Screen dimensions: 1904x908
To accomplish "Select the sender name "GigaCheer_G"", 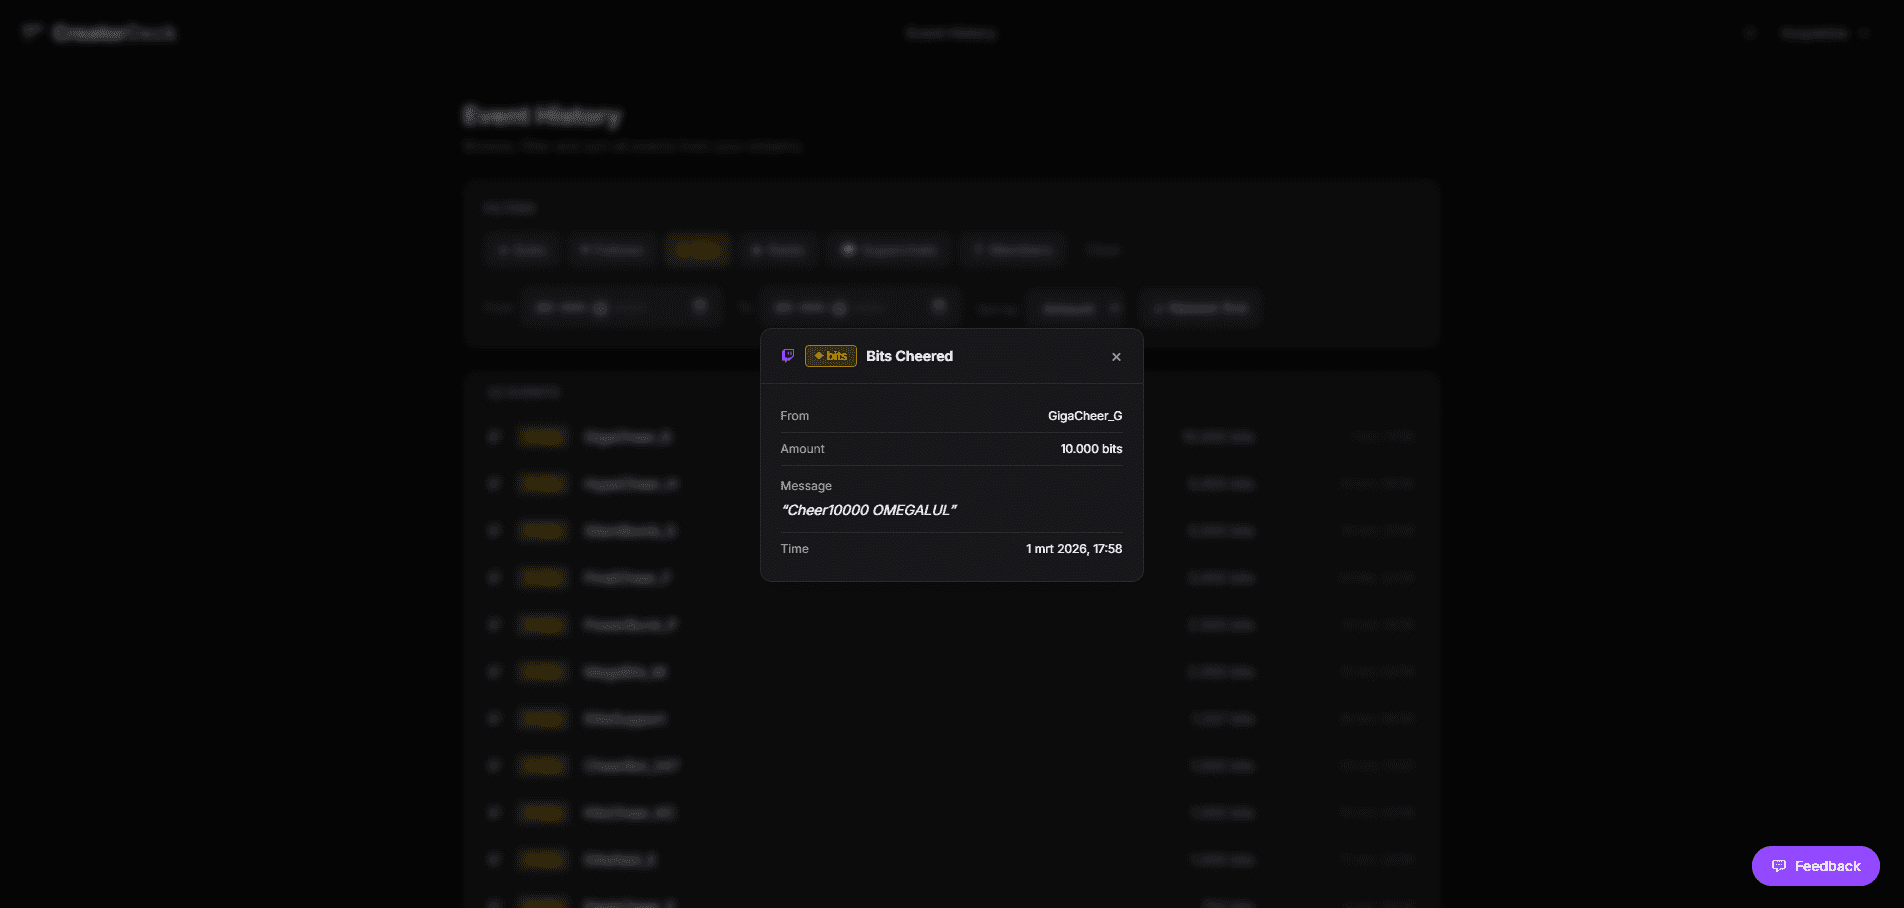I will [x=1085, y=416].
